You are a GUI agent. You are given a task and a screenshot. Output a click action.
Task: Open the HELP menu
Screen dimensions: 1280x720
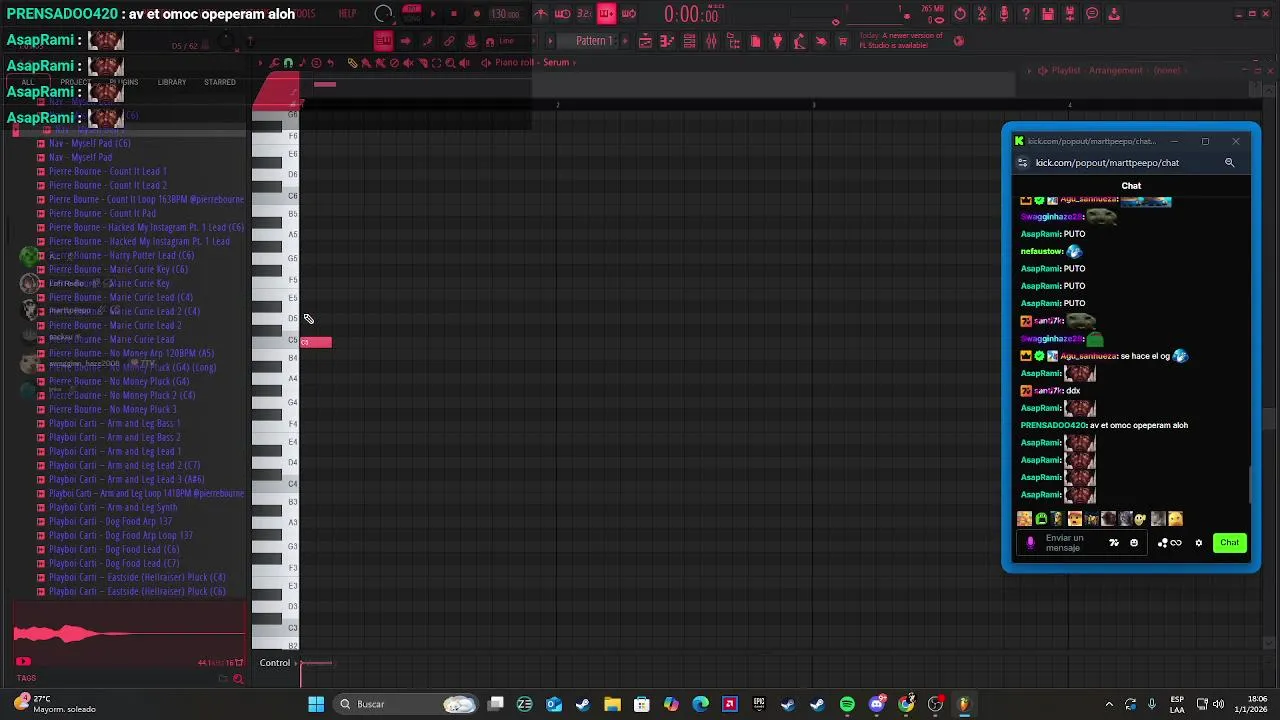[x=348, y=14]
